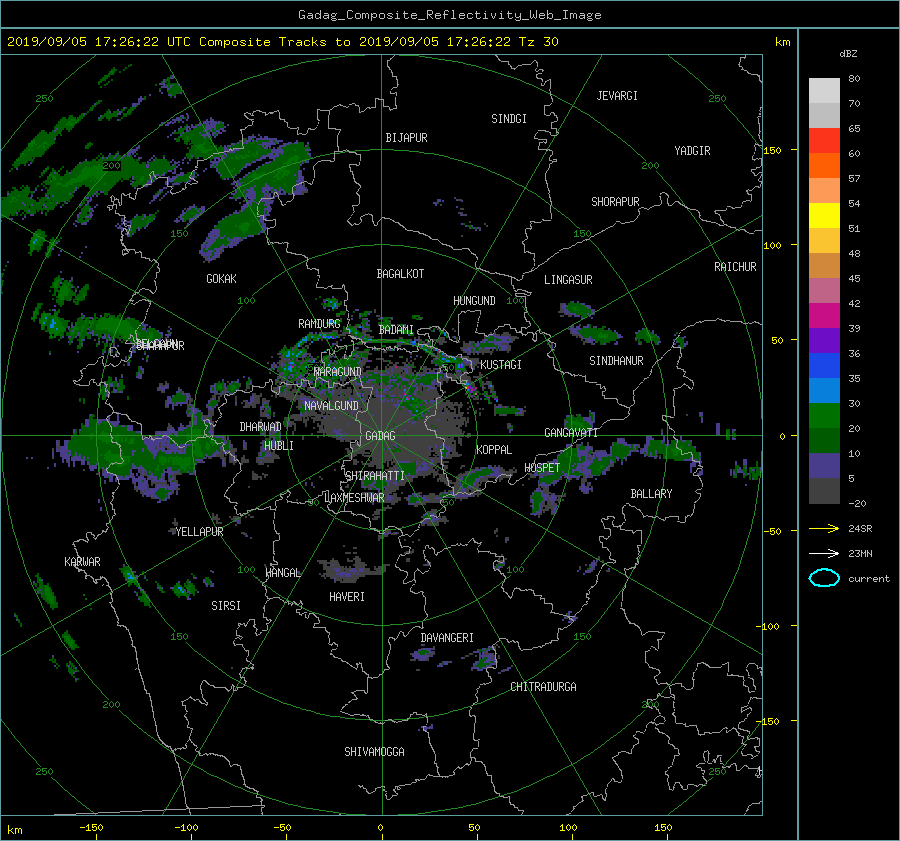Select the HAVERI label
900x841 pixels.
347,597
